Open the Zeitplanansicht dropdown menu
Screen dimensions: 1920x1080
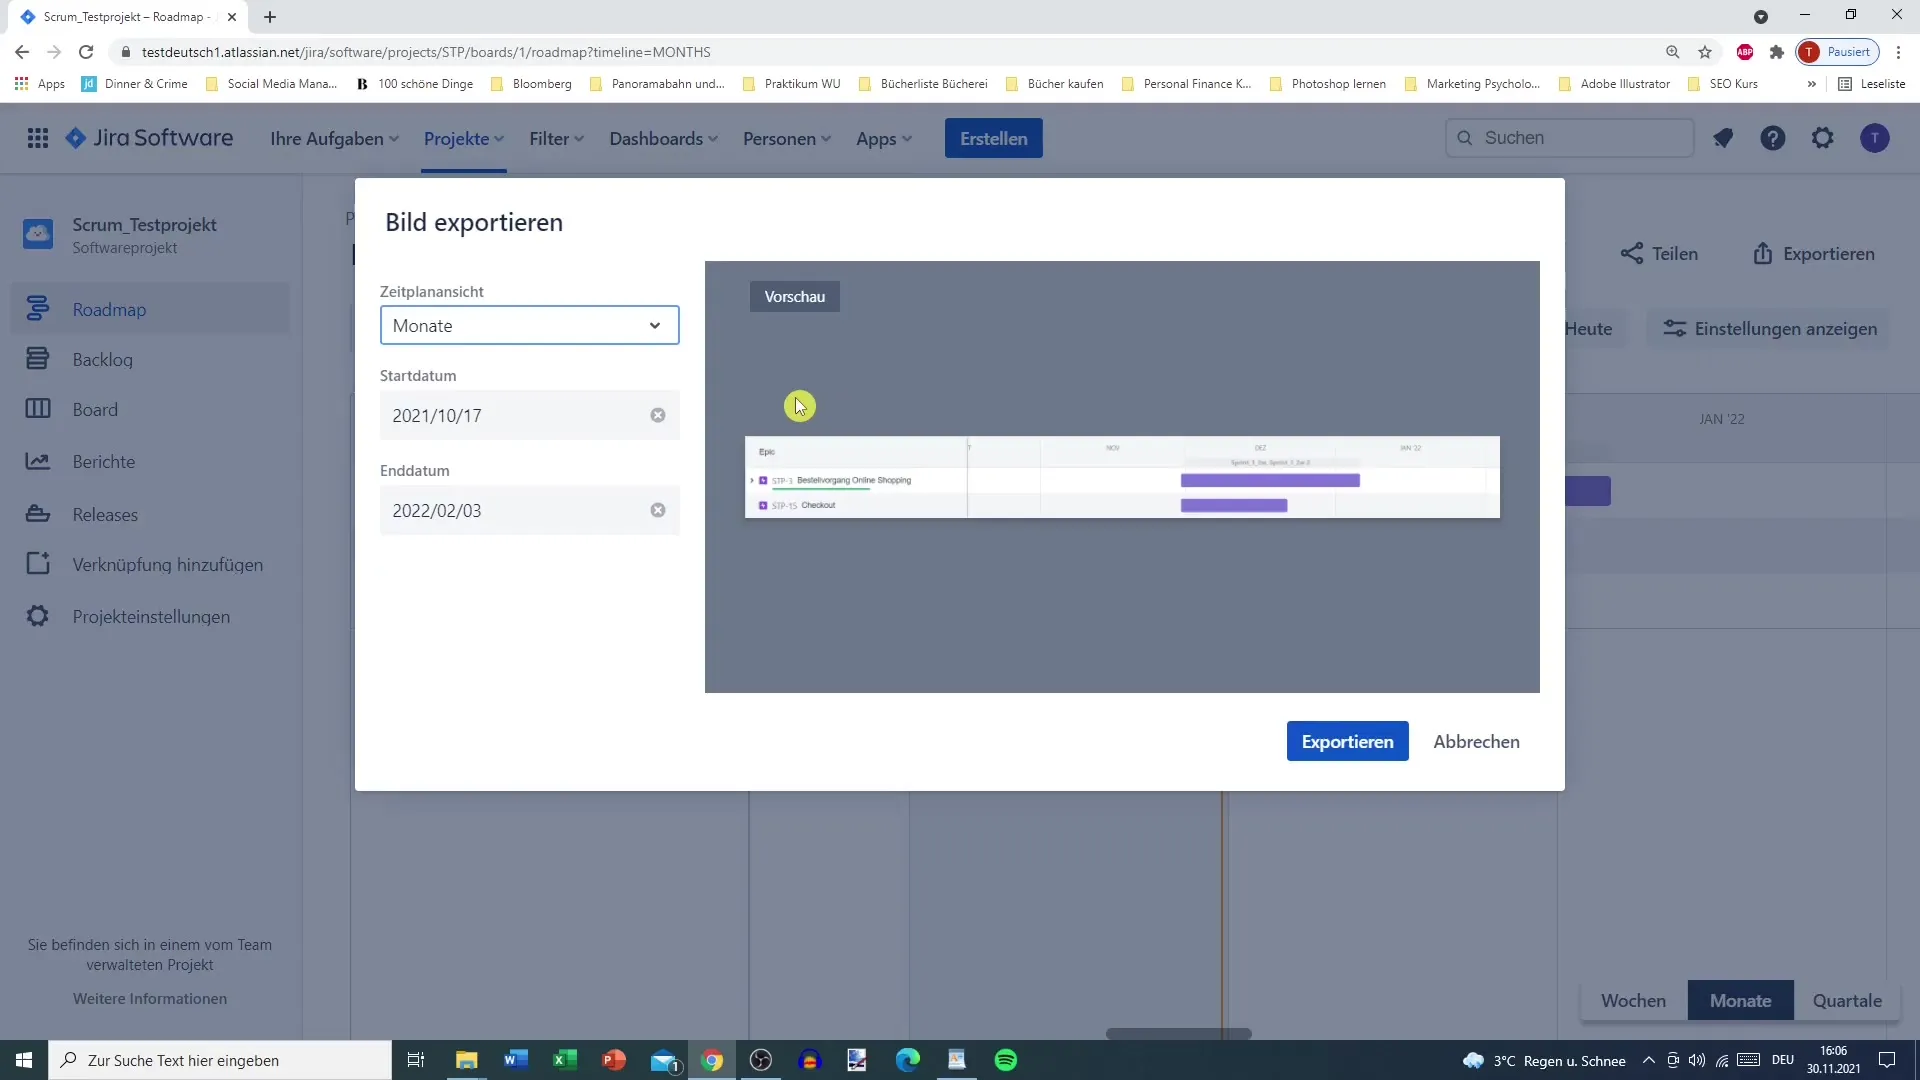[527, 326]
